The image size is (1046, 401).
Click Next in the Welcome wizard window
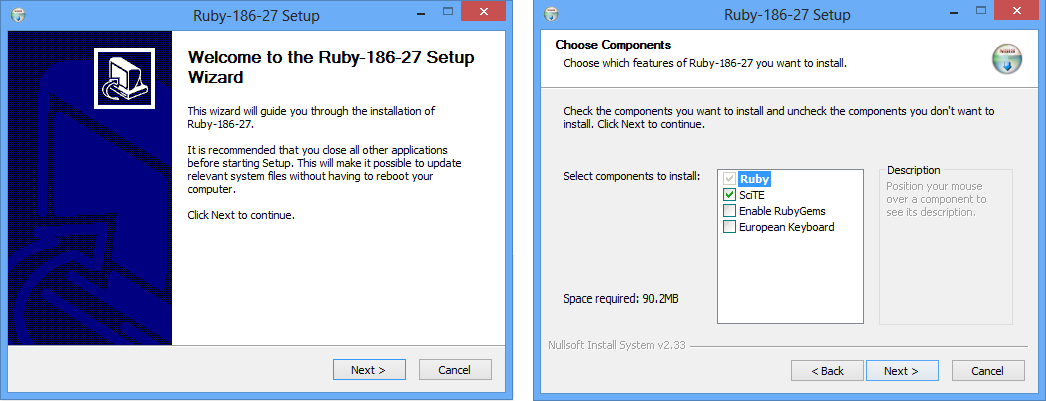(369, 370)
